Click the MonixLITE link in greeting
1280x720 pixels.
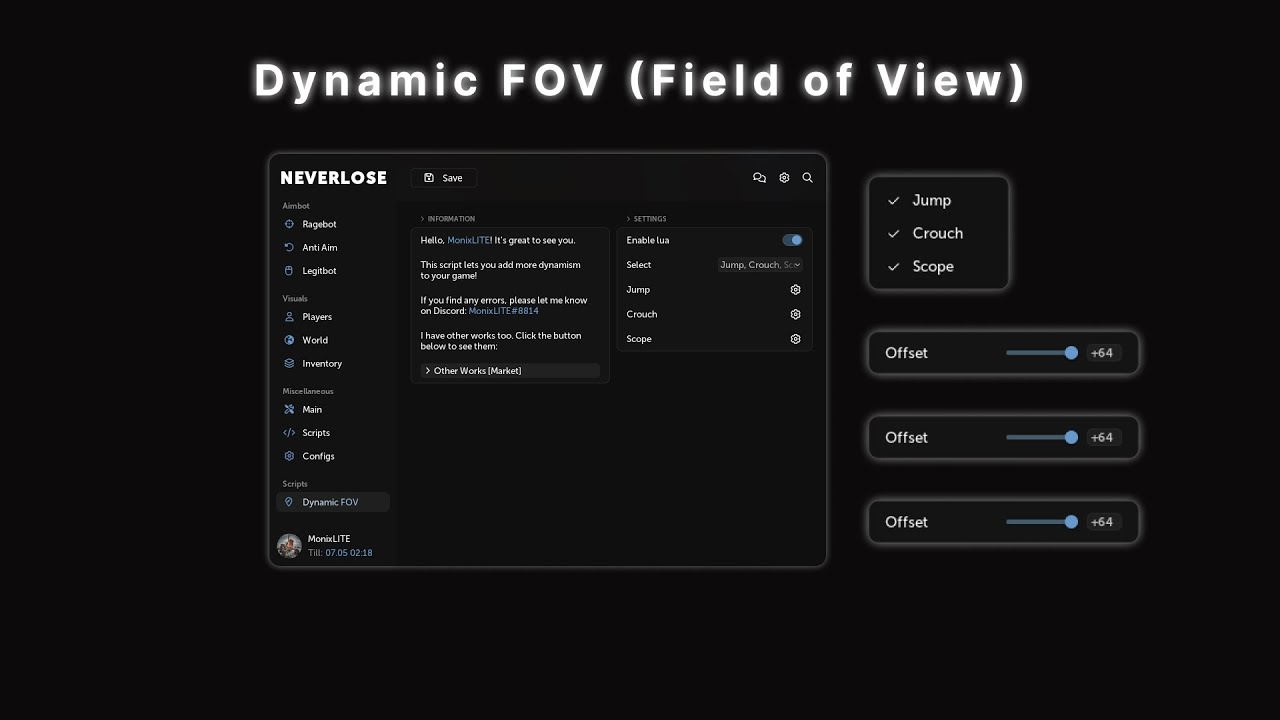[x=469, y=240]
